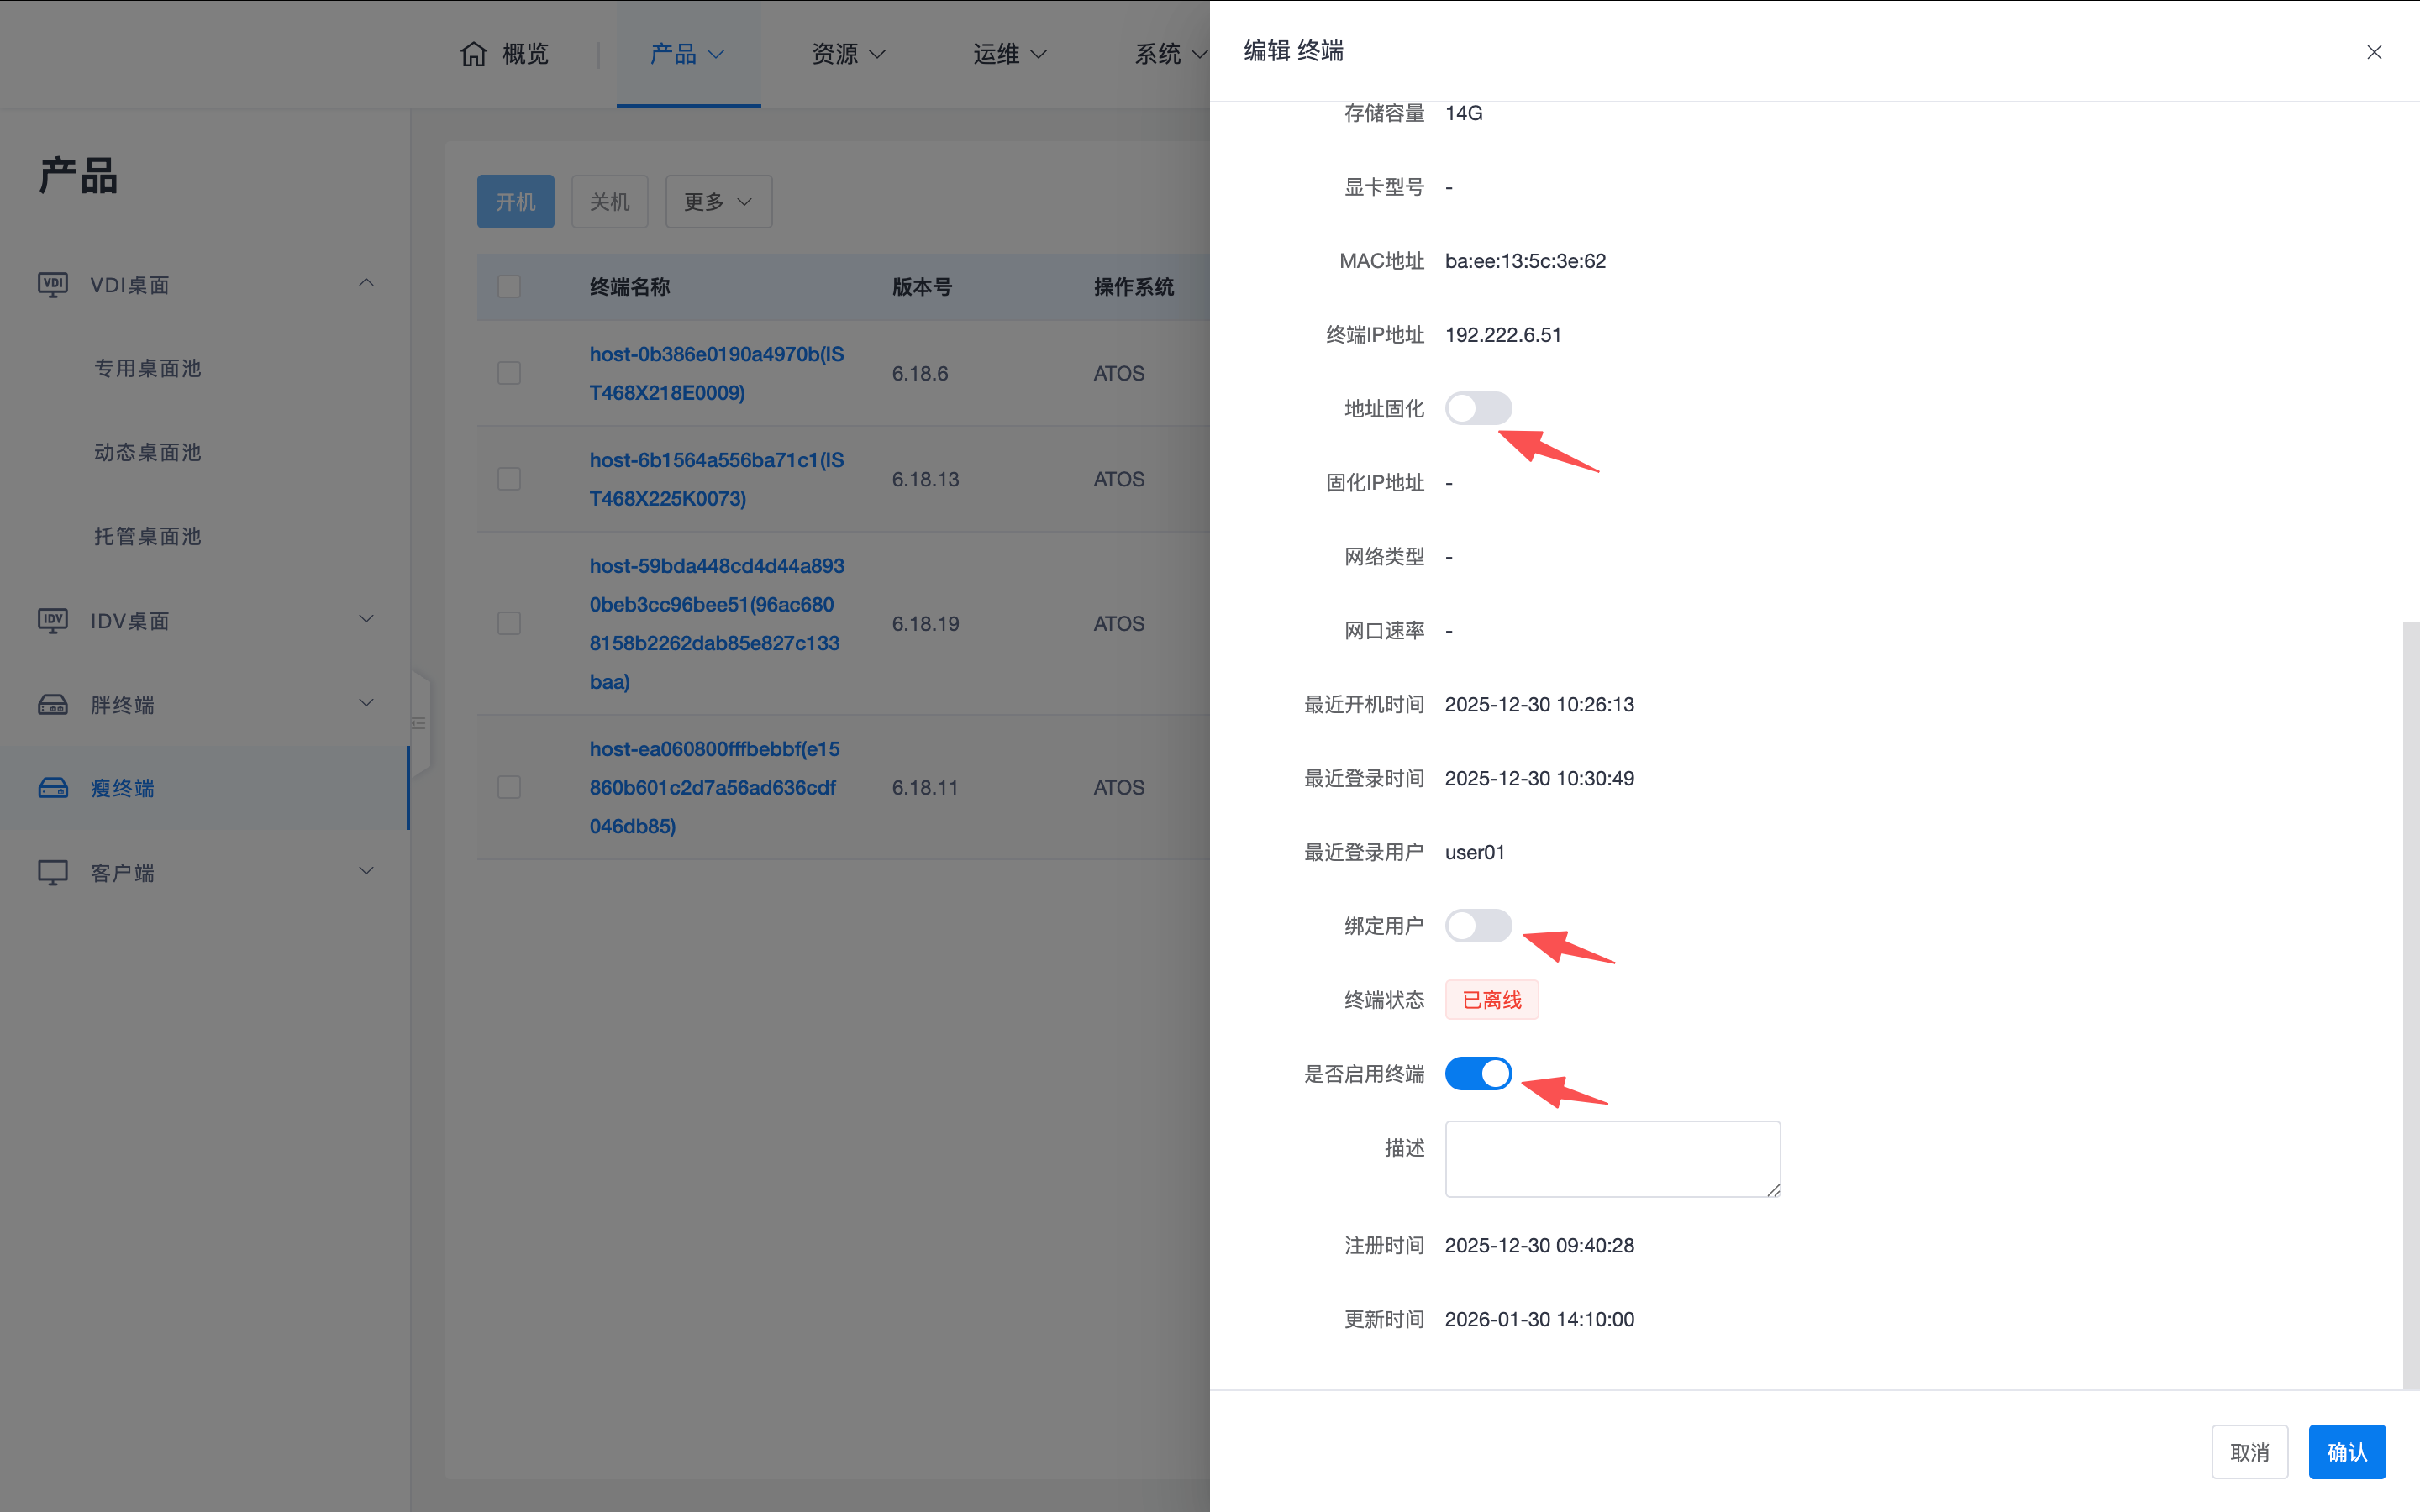Screen dimensions: 2420x1512
Task: Expand the 胖终端 section chevron
Action: [366, 703]
